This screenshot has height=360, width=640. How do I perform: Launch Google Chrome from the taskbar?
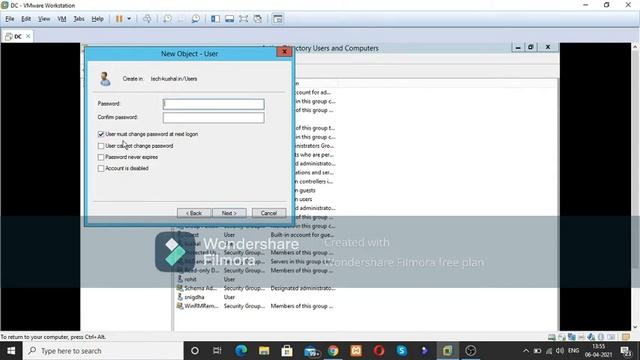333,351
